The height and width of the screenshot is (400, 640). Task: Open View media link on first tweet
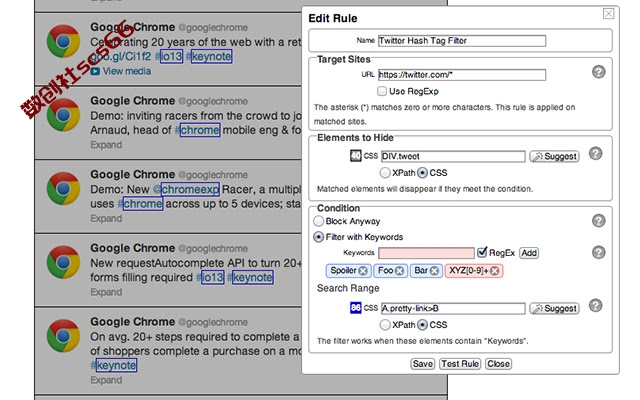(x=127, y=71)
